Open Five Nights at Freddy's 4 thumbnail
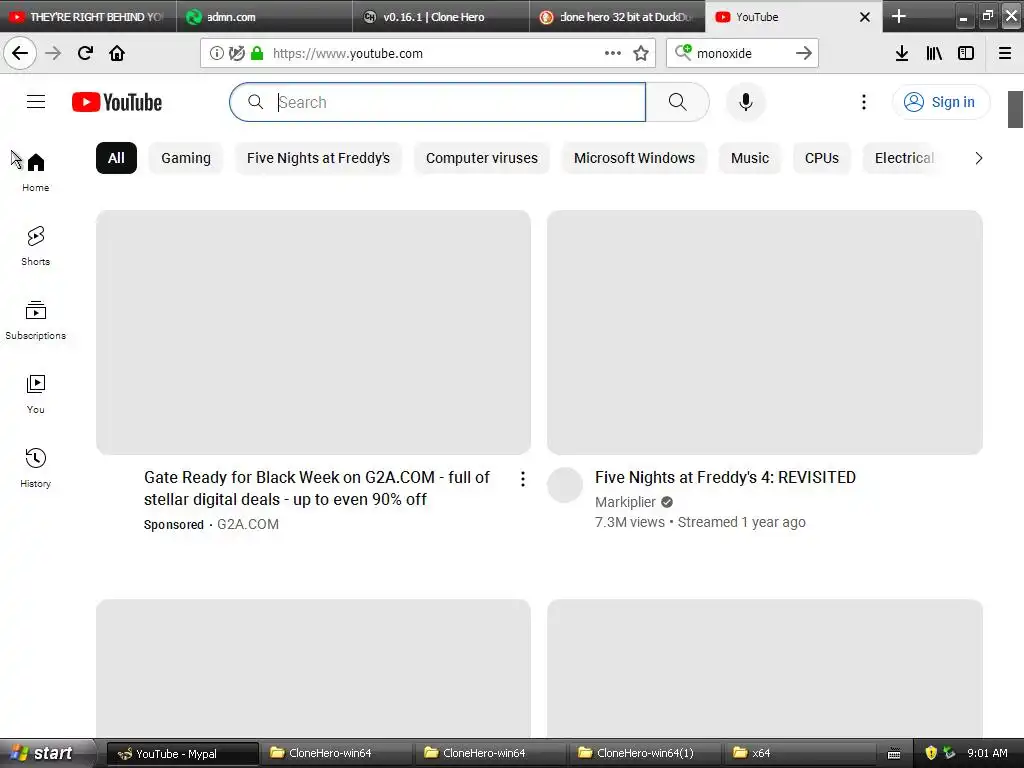The height and width of the screenshot is (768, 1024). (x=765, y=332)
